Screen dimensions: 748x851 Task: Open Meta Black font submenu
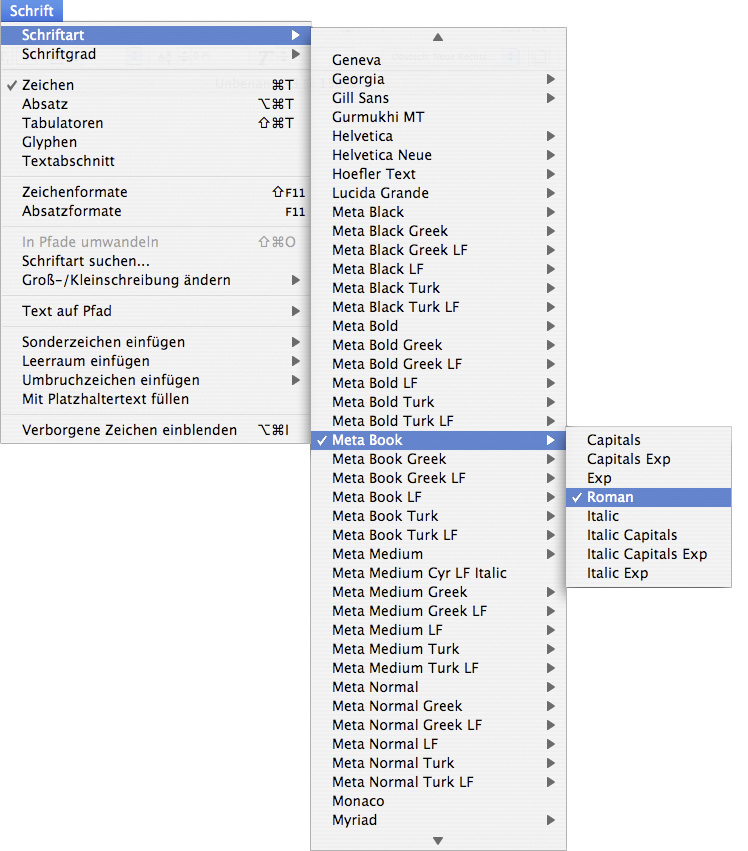pos(439,212)
